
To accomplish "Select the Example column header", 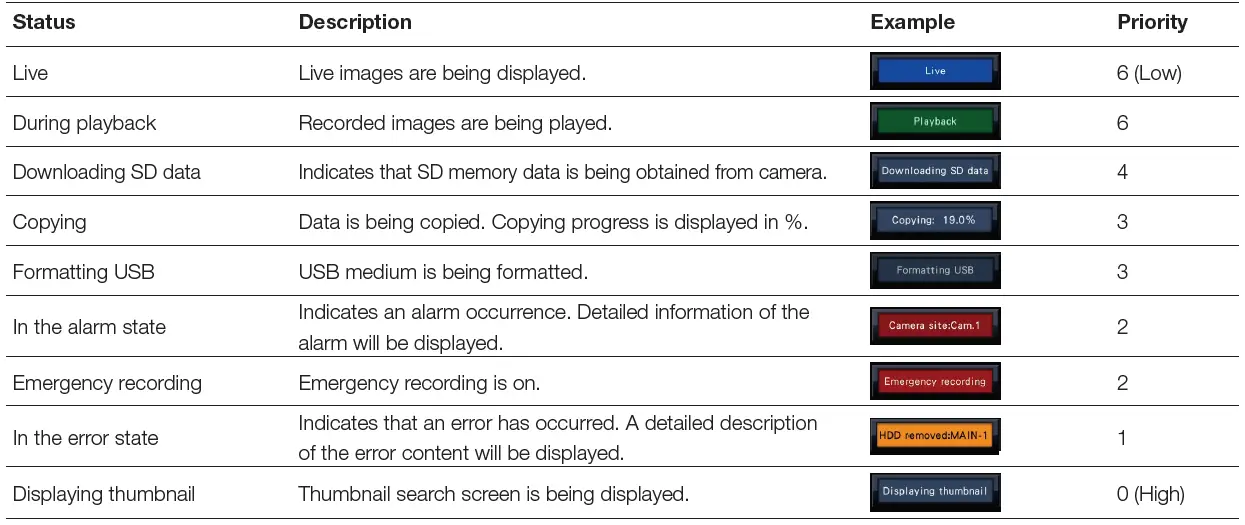I will [x=912, y=22].
